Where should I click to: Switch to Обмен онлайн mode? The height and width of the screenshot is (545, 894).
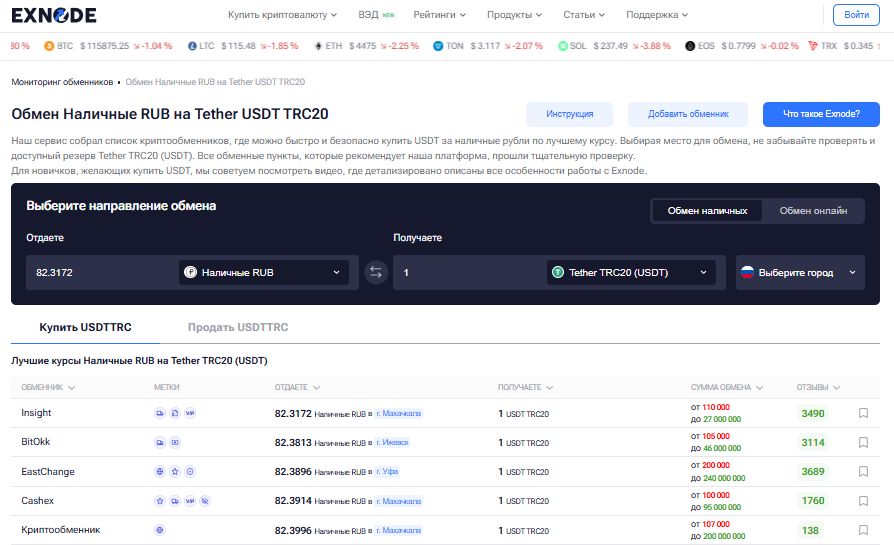813,211
